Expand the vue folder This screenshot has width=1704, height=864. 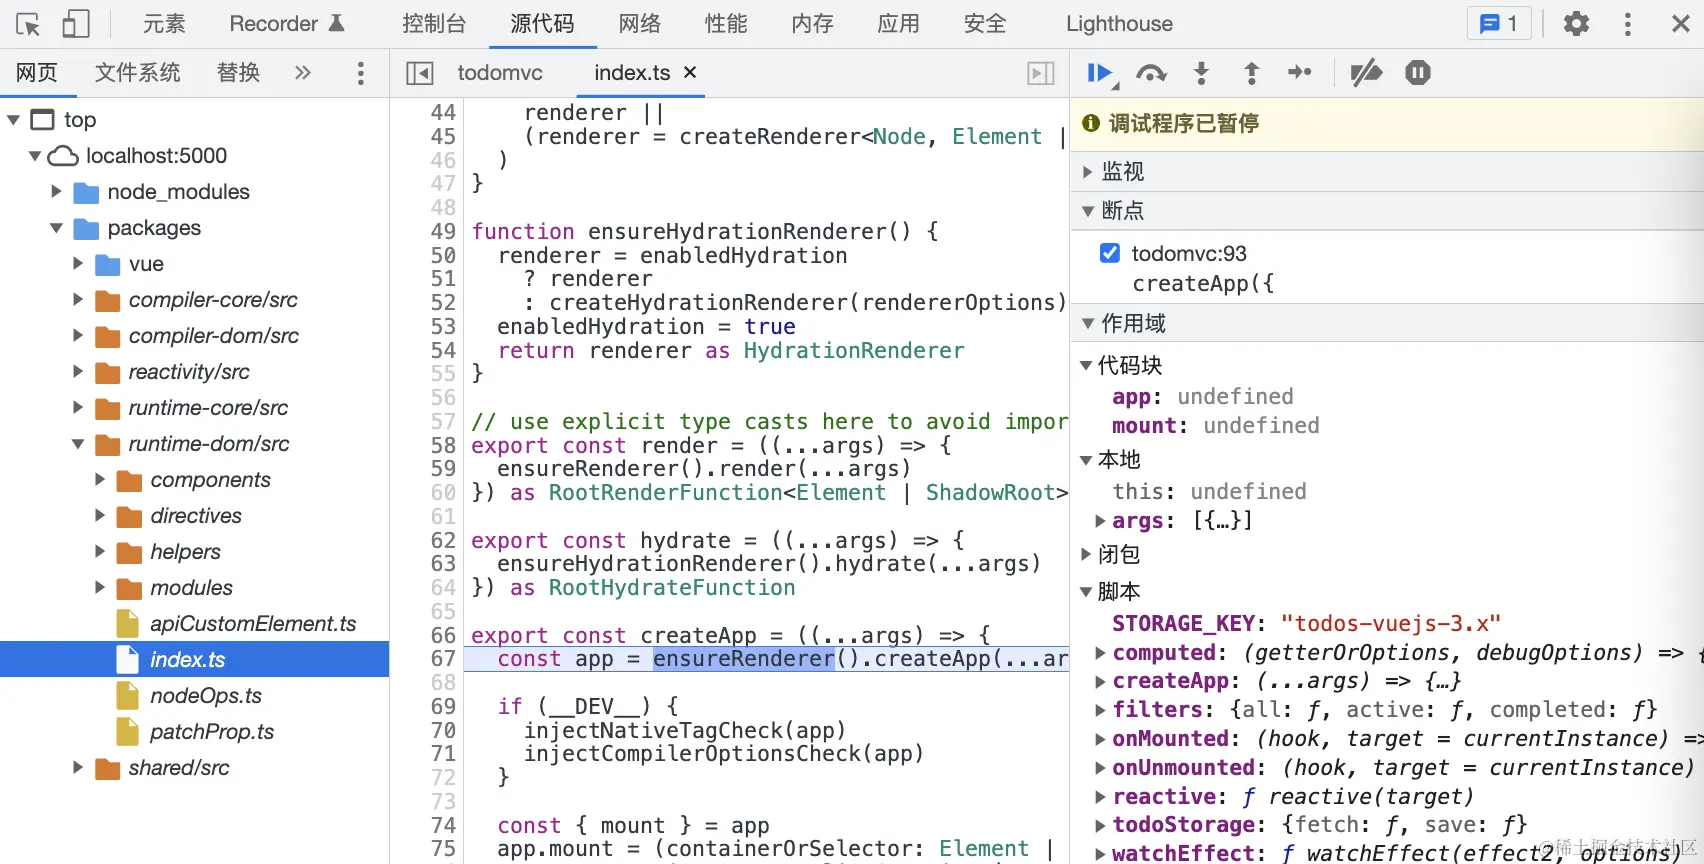coord(79,264)
